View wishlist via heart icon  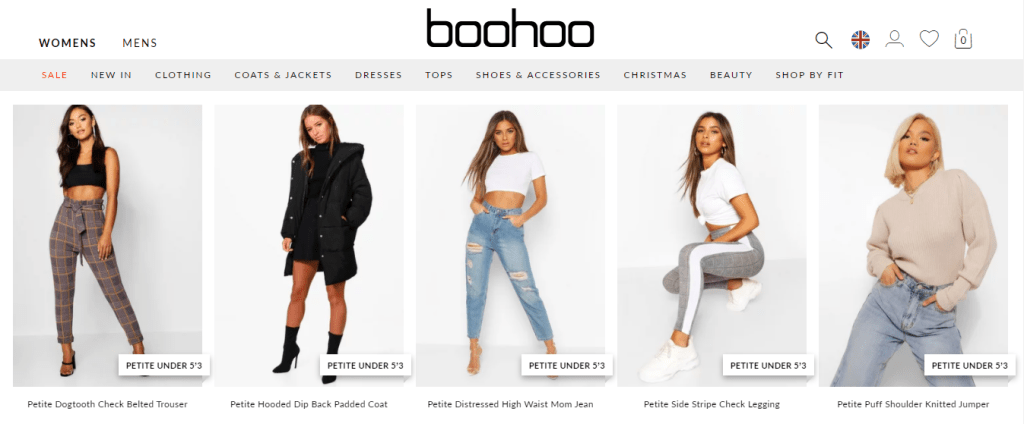[929, 39]
